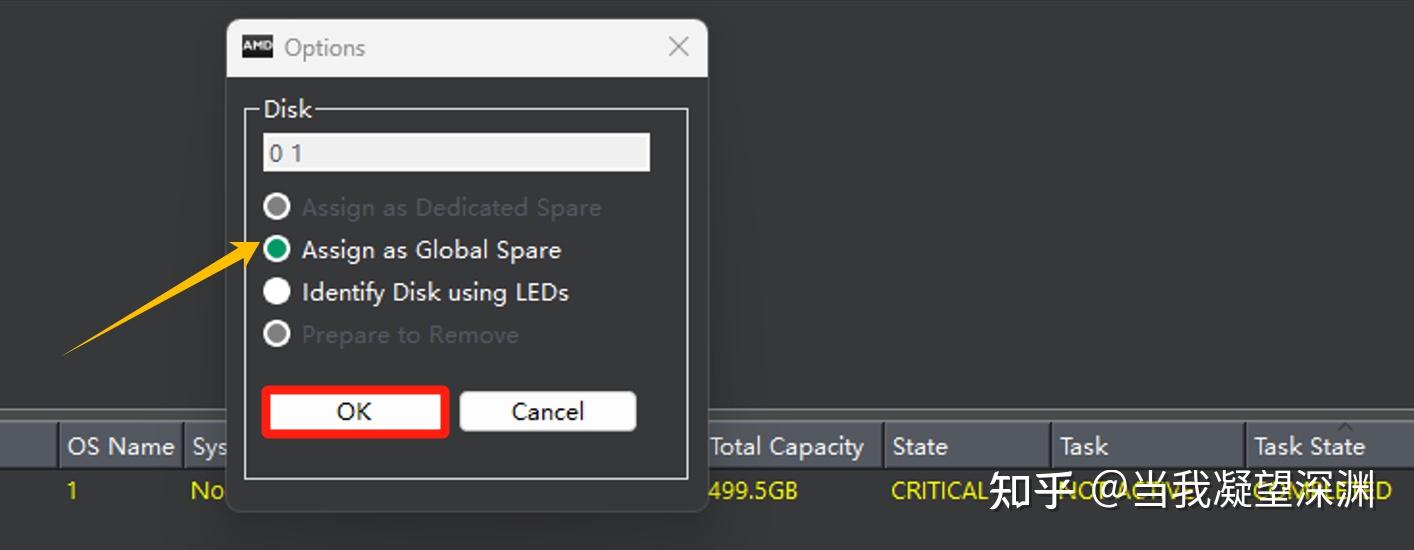Image resolution: width=1414 pixels, height=550 pixels.
Task: Confirm with the OK button
Action: click(354, 412)
